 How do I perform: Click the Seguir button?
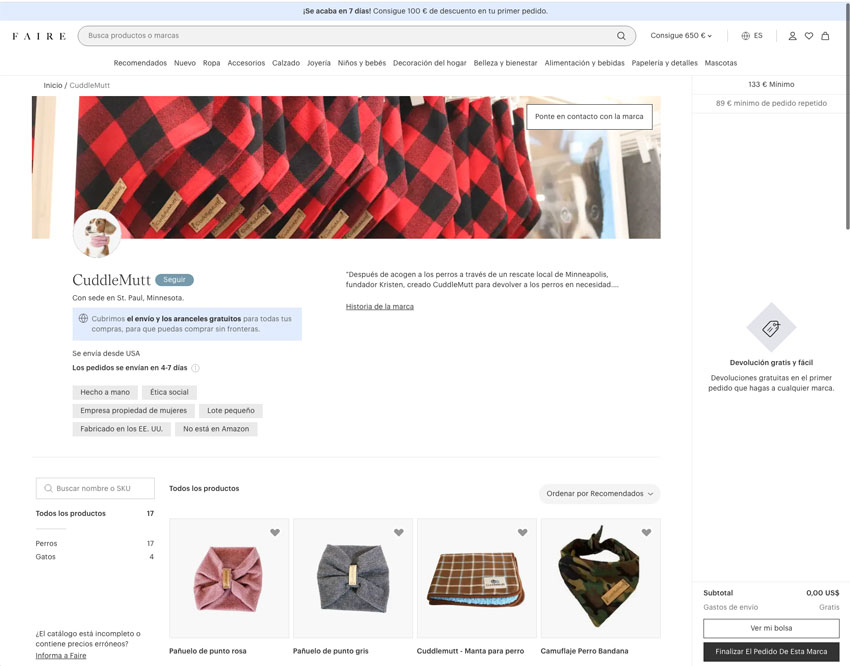tap(174, 280)
